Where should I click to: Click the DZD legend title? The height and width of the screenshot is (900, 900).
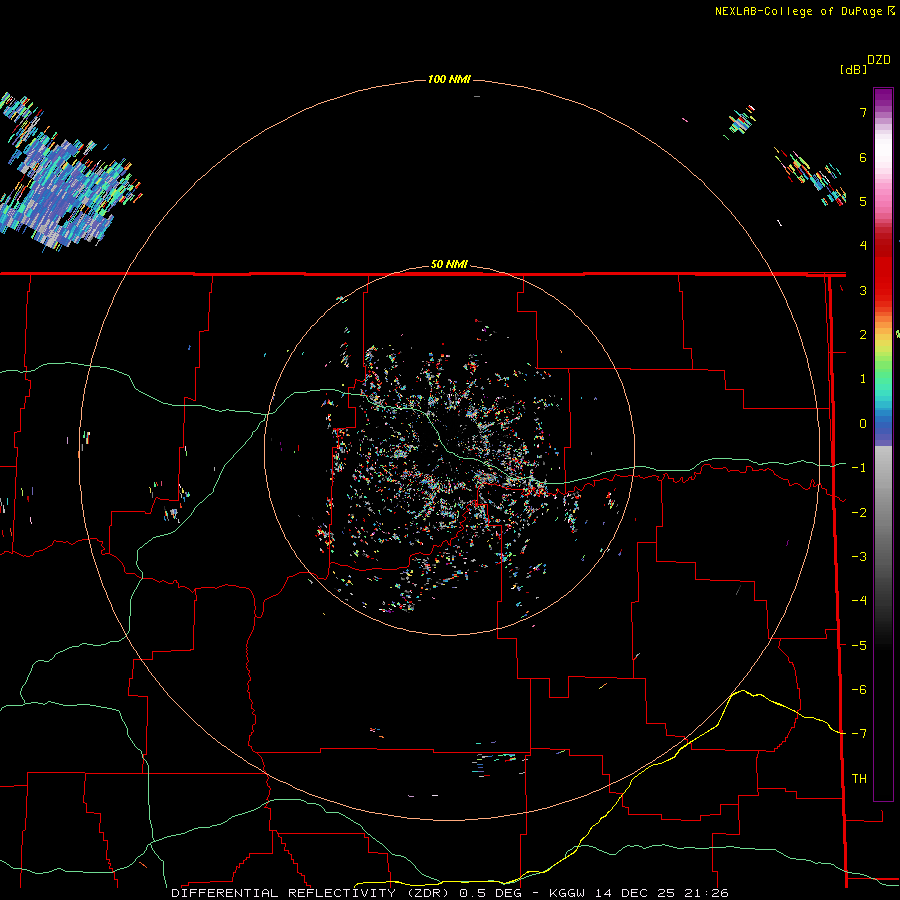click(x=879, y=60)
